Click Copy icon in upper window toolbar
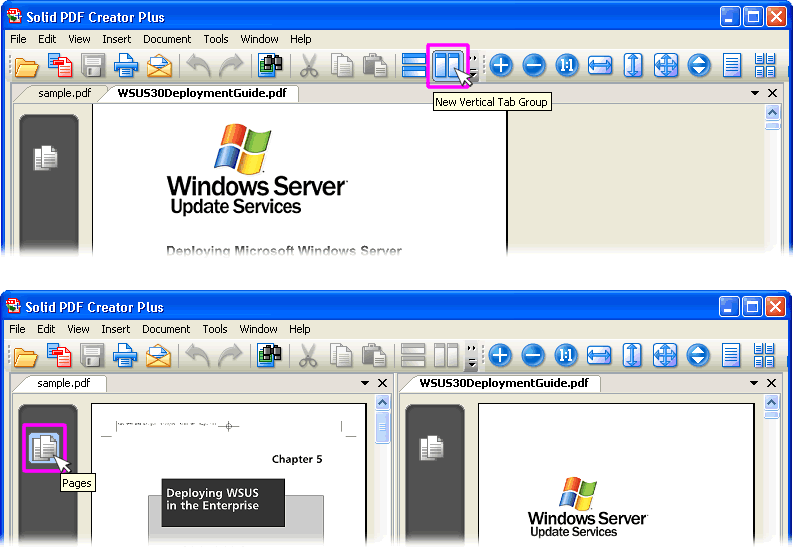 342,66
